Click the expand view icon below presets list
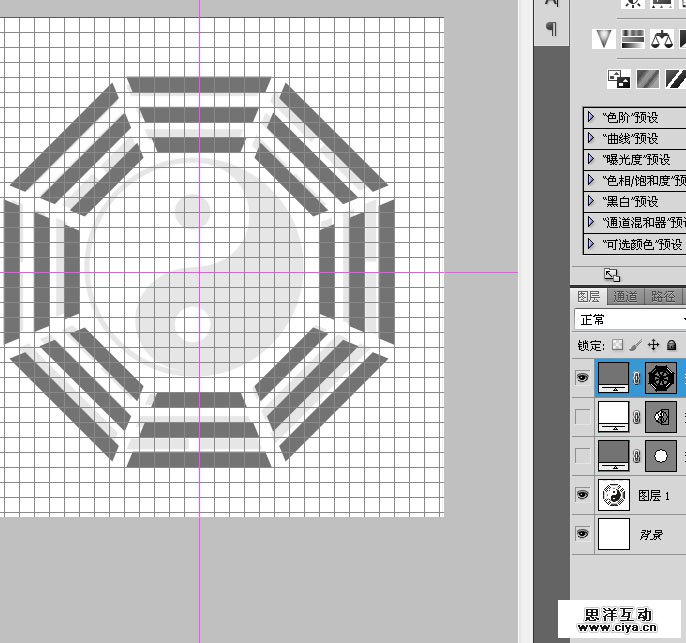Image resolution: width=686 pixels, height=643 pixels. (612, 275)
